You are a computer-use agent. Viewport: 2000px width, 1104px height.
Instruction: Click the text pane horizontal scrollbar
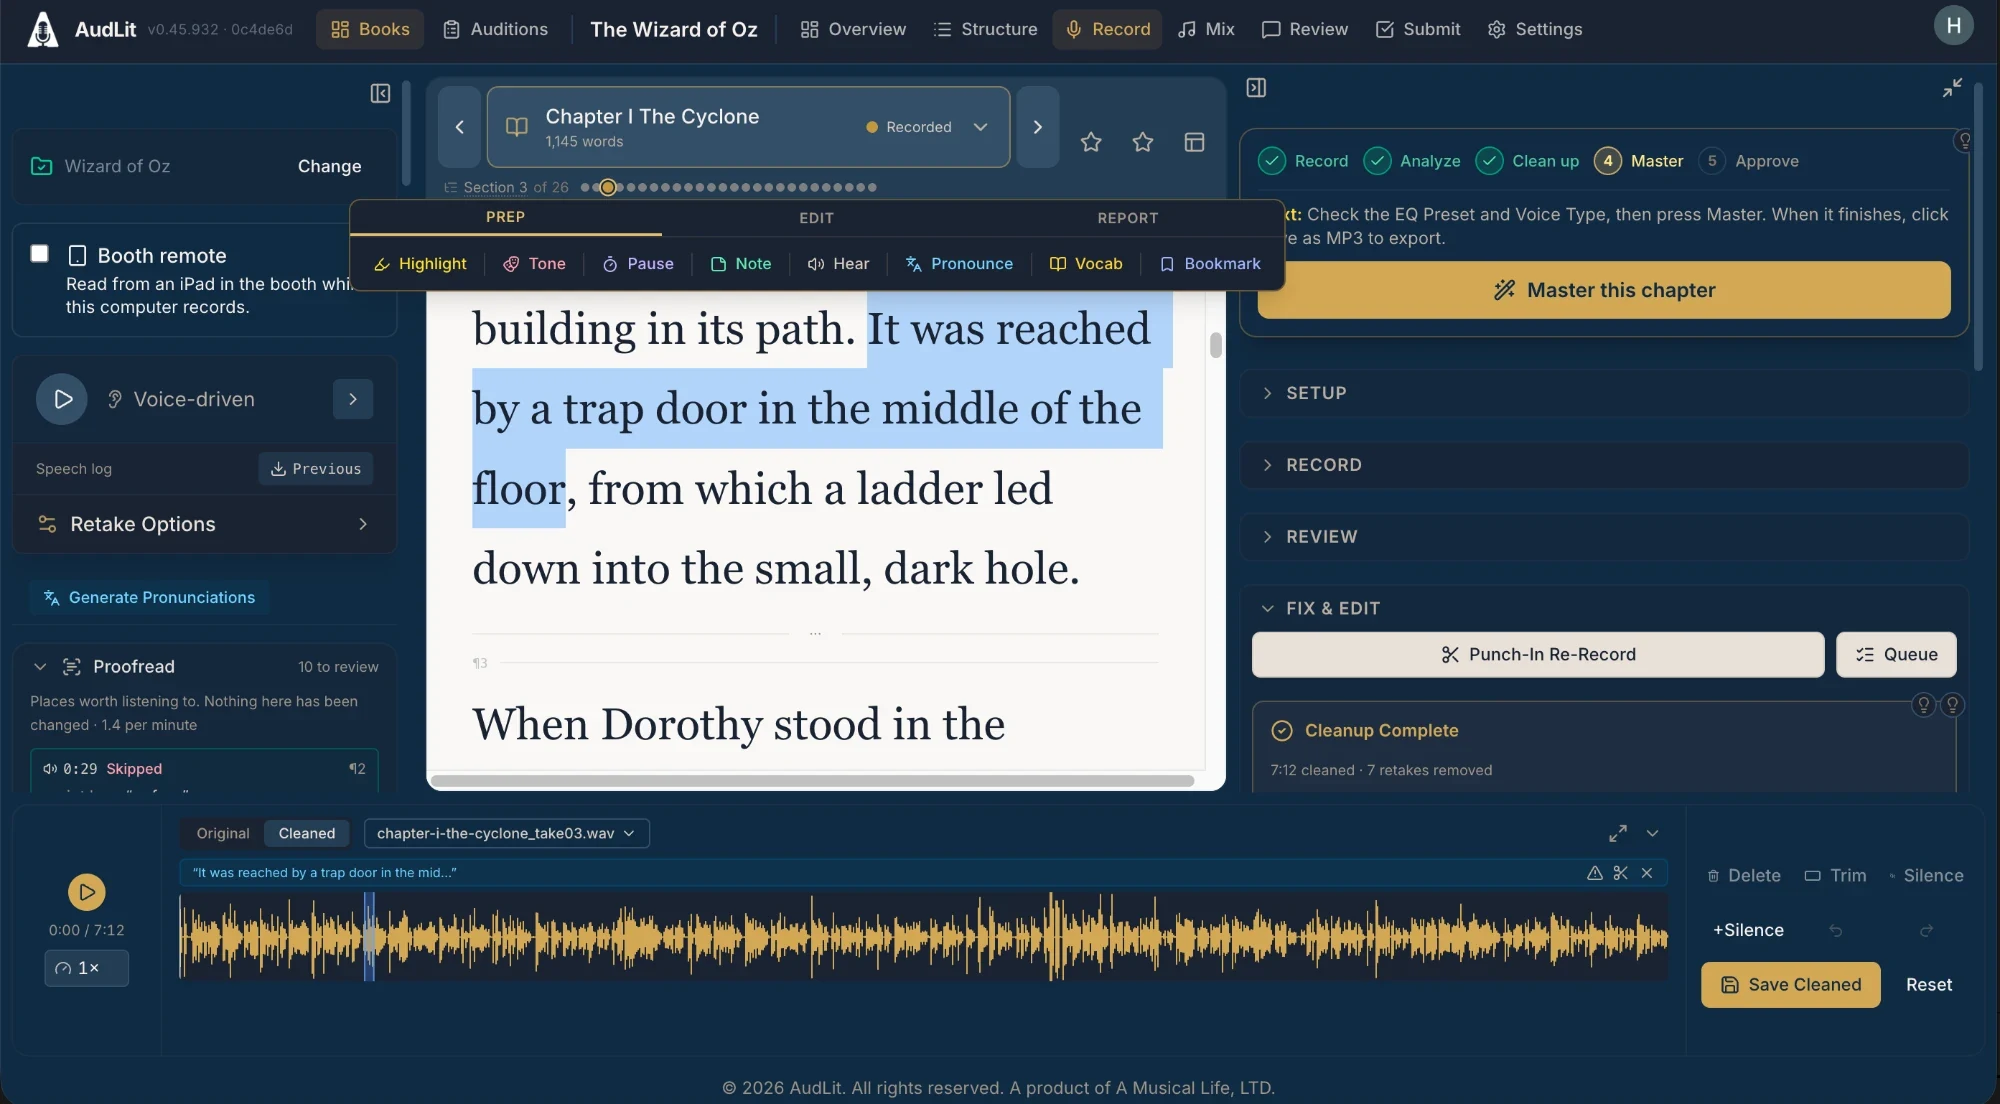coord(812,781)
